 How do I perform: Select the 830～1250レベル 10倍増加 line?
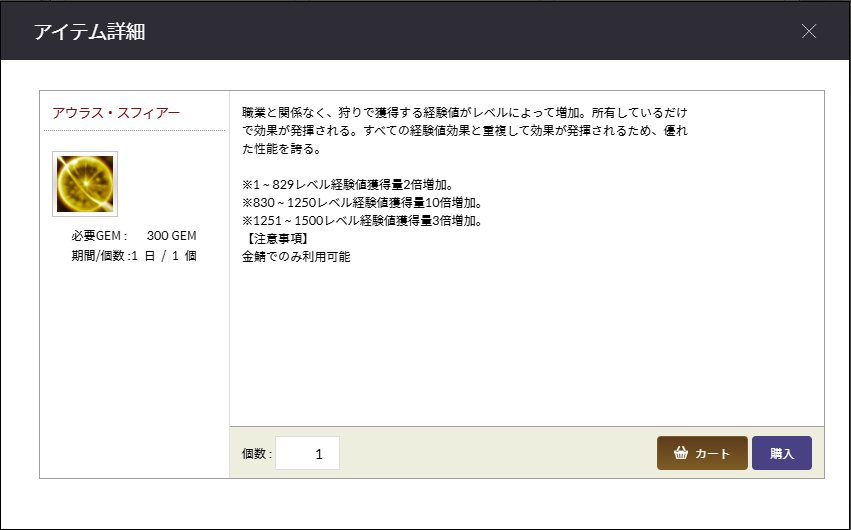(x=363, y=203)
